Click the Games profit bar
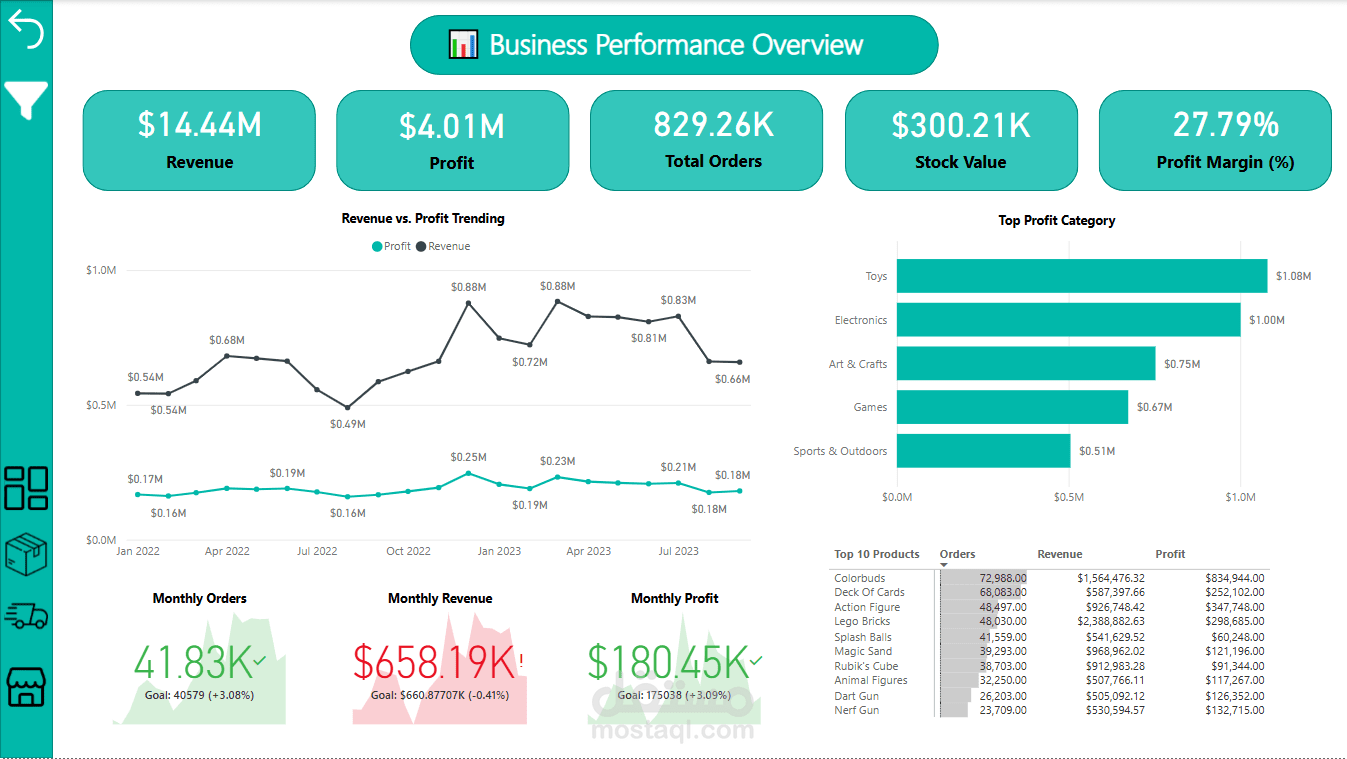The image size is (1347, 759). click(x=1012, y=407)
